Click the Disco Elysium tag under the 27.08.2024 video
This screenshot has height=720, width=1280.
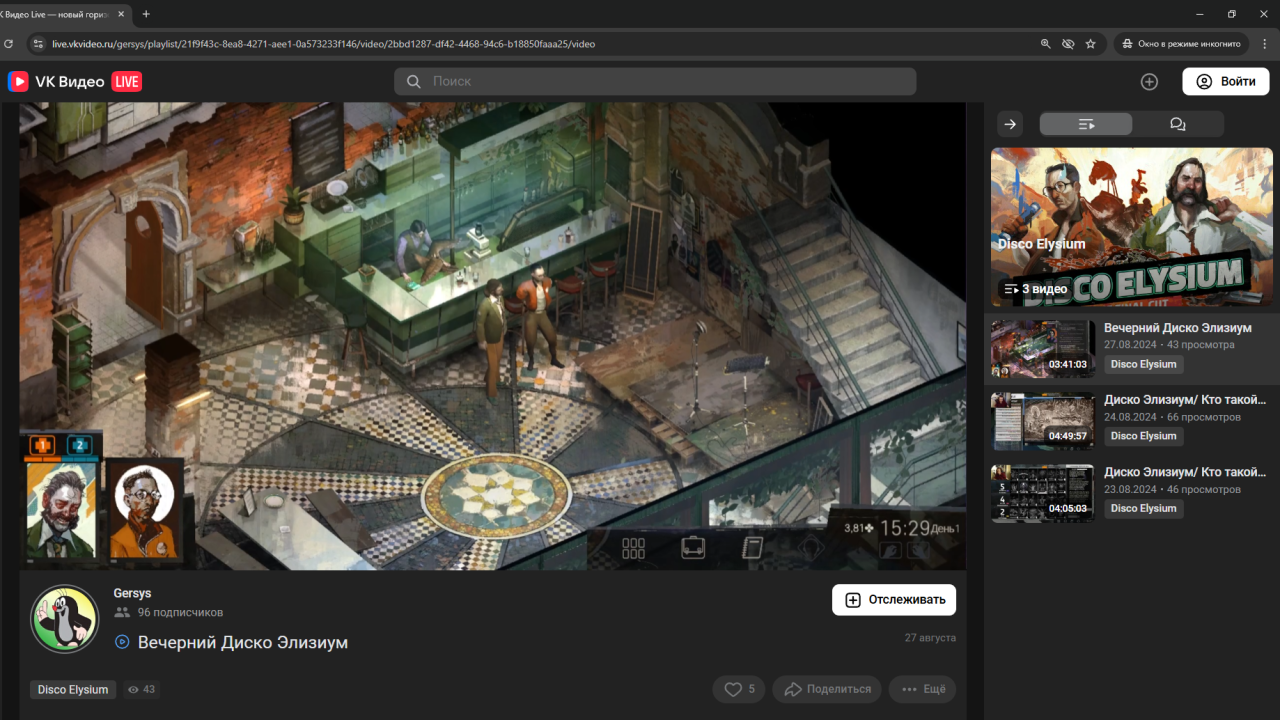[1143, 365]
